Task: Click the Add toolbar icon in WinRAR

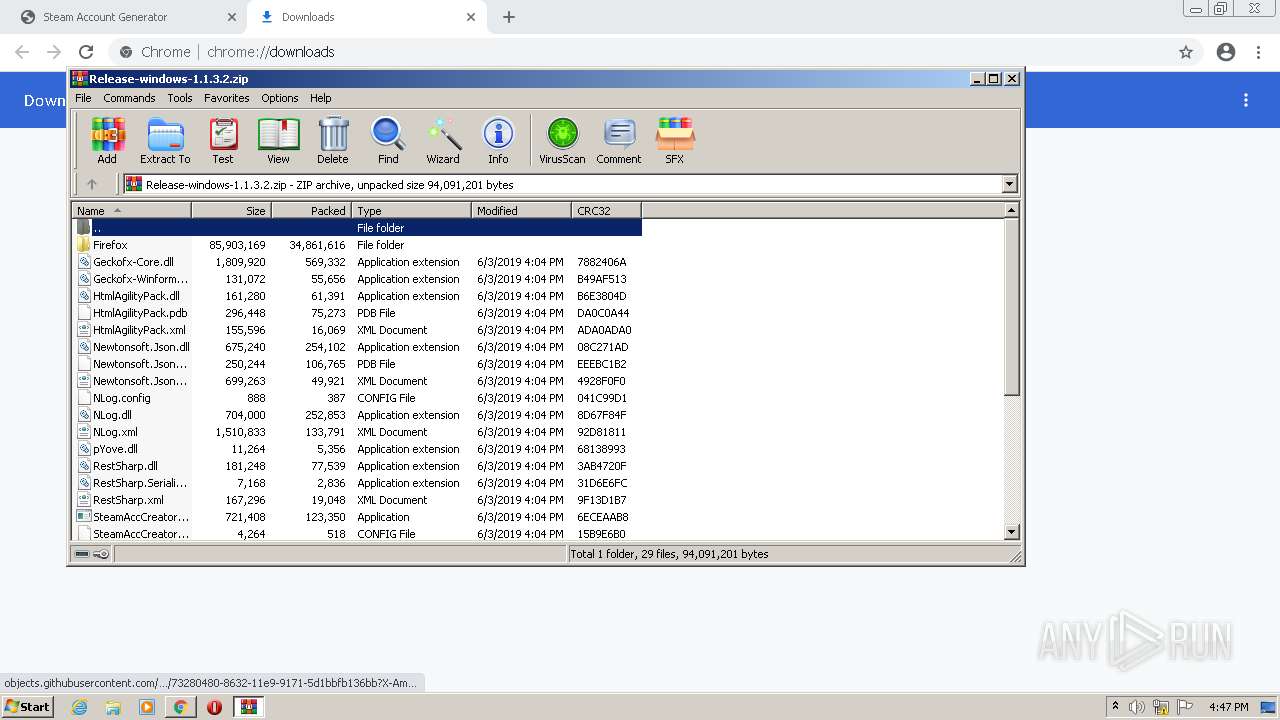Action: click(107, 141)
